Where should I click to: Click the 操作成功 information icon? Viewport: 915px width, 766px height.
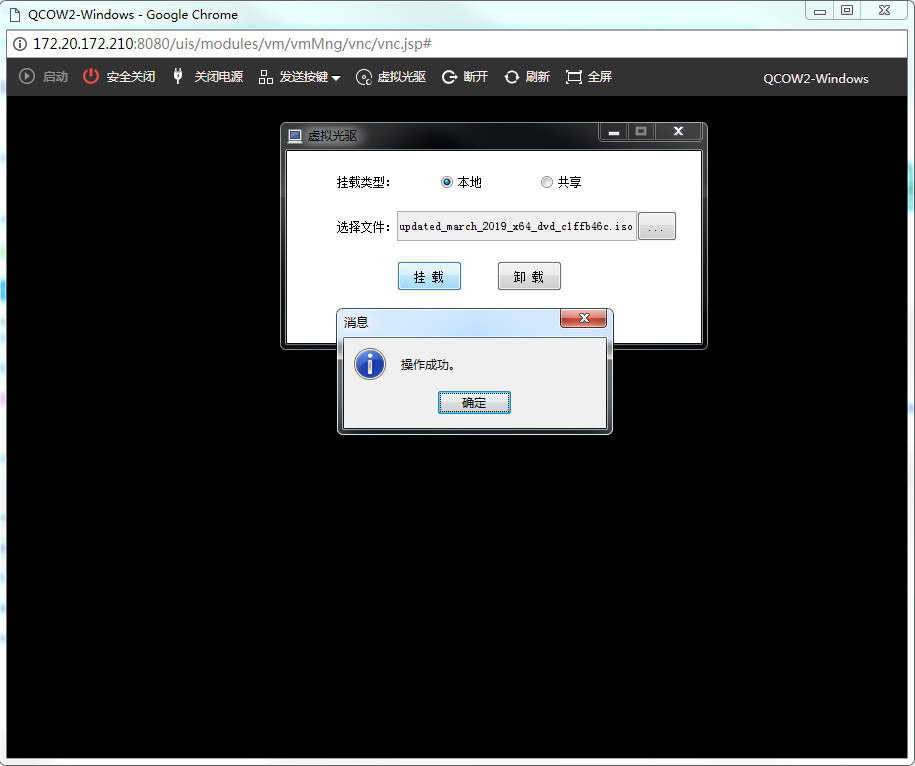[370, 364]
